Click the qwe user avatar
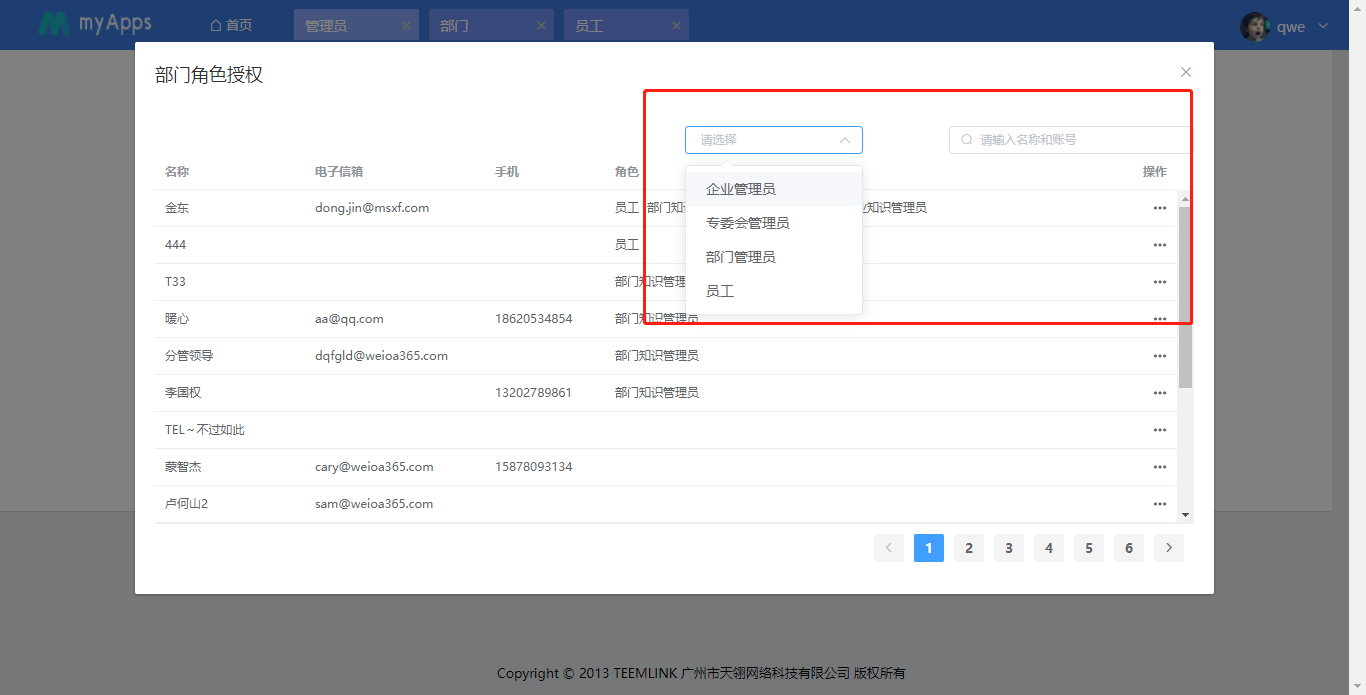The image size is (1366, 695). coord(1255,27)
